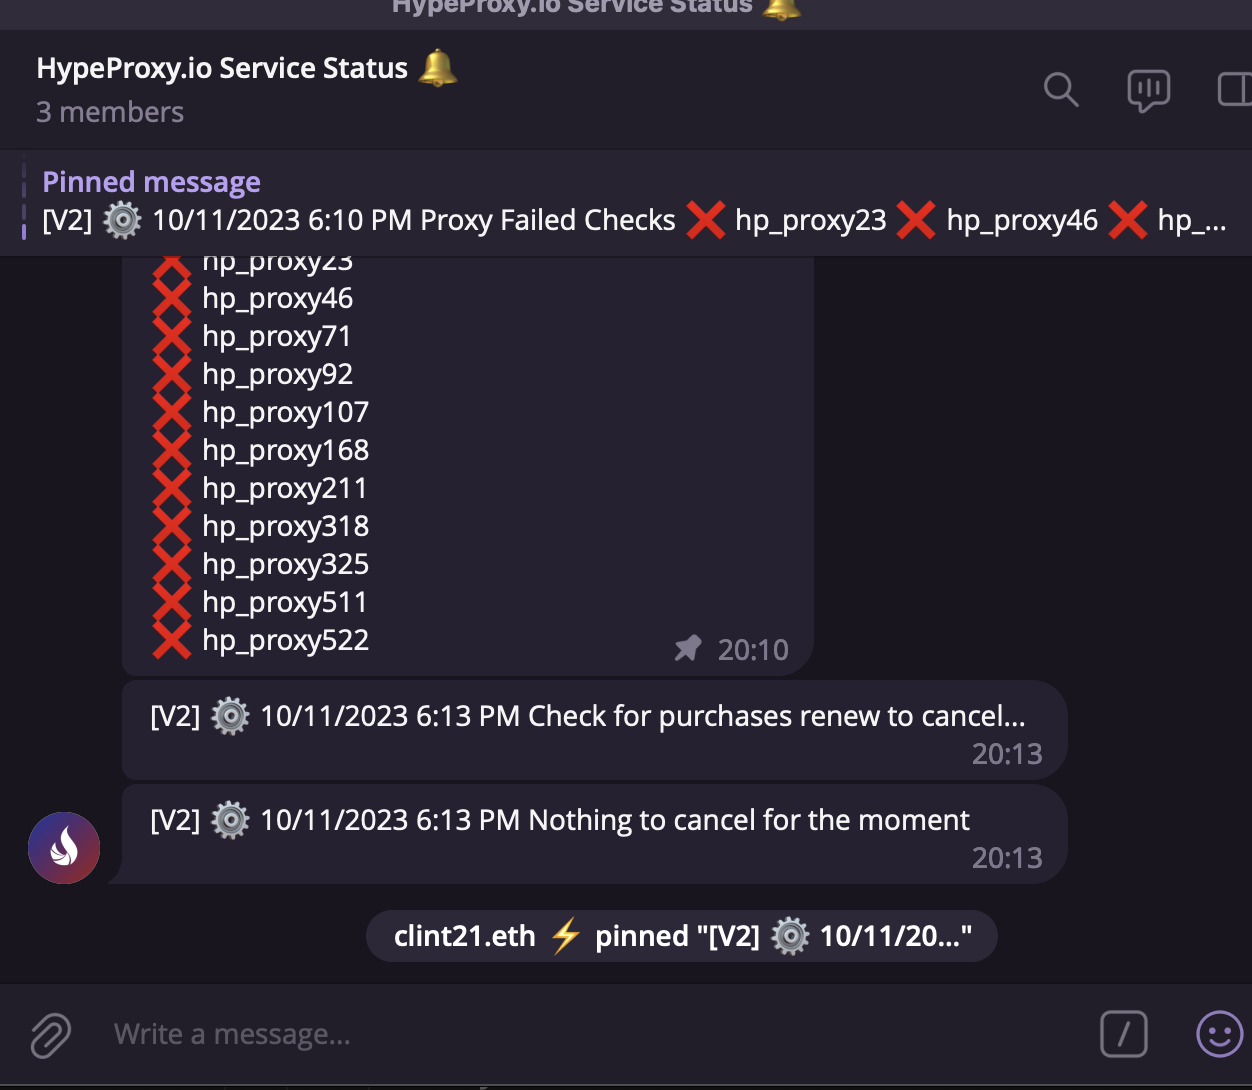
Task: Open the HypeProxy flame avatar
Action: [x=63, y=847]
